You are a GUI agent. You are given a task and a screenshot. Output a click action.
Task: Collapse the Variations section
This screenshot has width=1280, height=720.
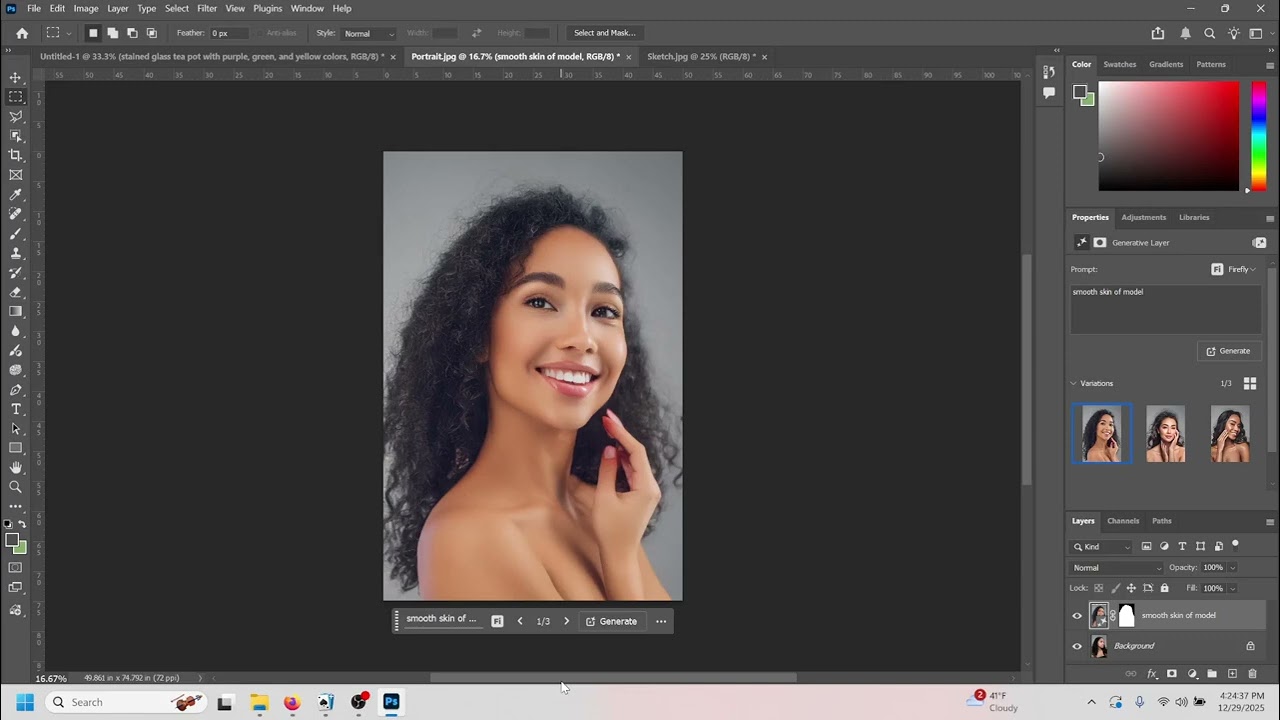coord(1074,383)
